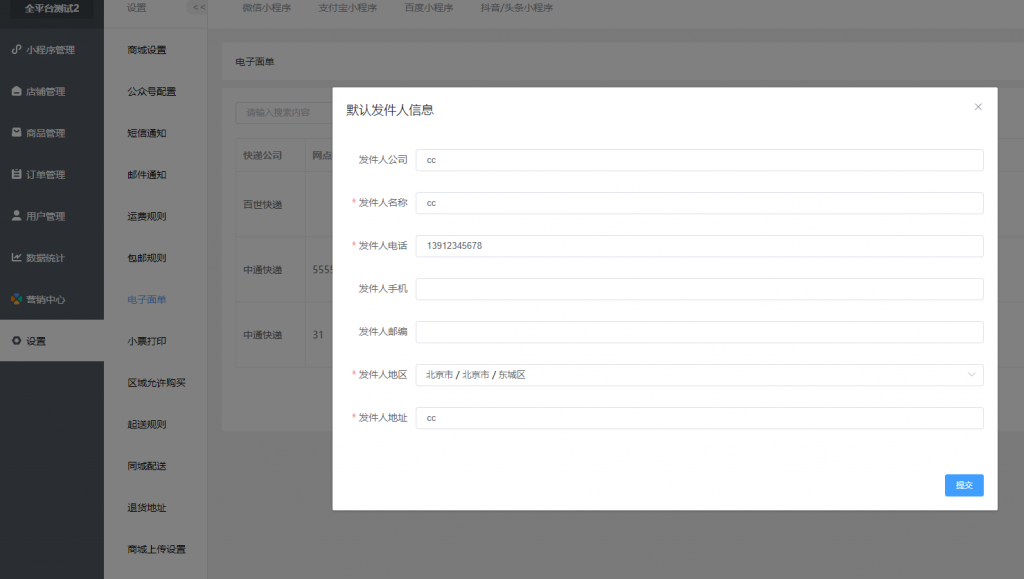Open 电子面单 in the settings submenu
This screenshot has height=579, width=1024.
[x=147, y=300]
